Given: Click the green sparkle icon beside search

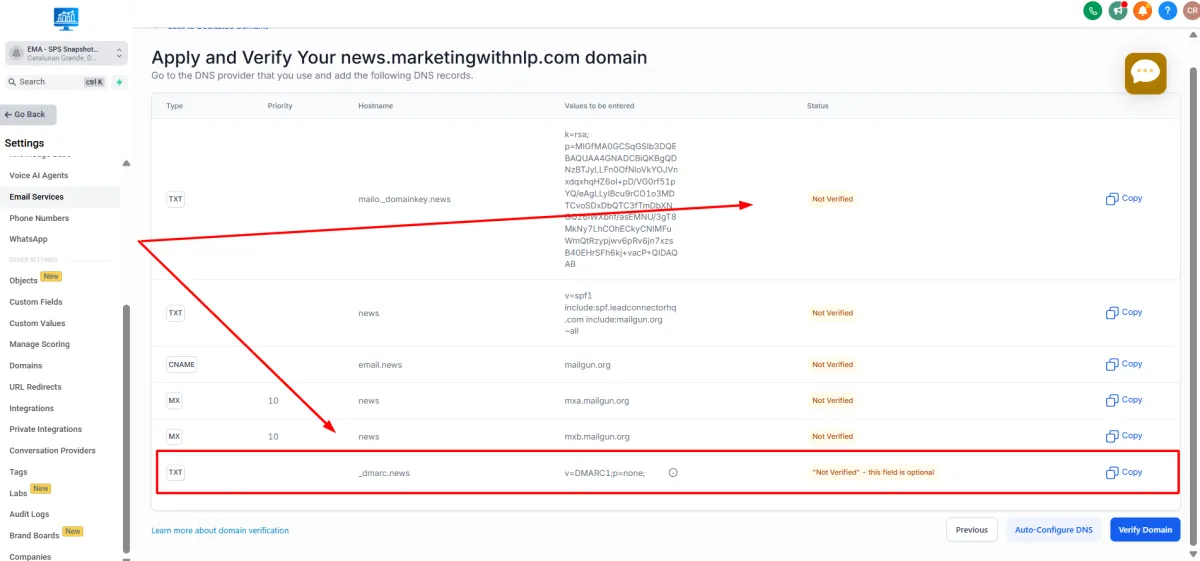Looking at the screenshot, I should pyautogui.click(x=119, y=82).
